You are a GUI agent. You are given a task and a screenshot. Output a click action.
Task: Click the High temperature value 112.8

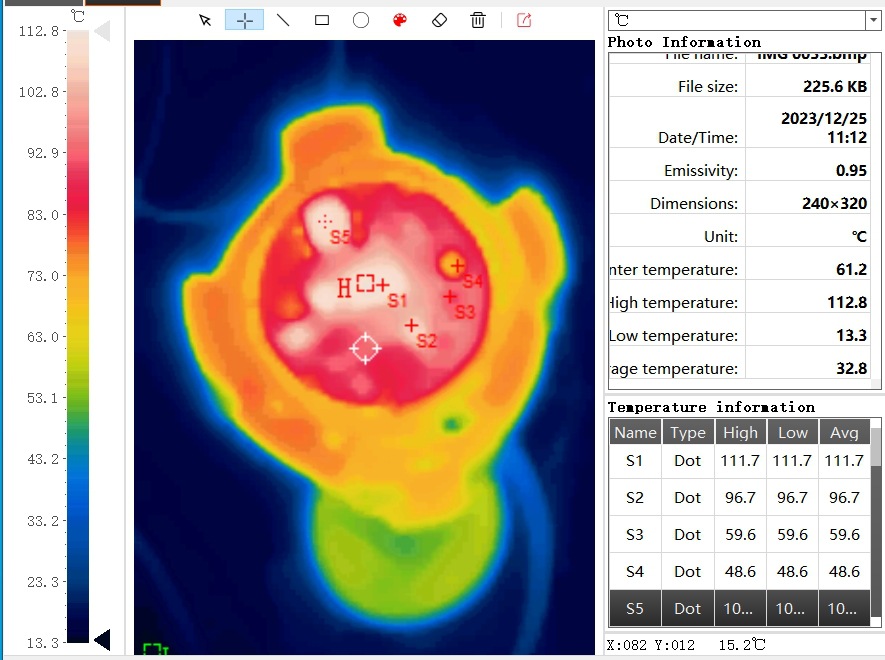click(847, 303)
